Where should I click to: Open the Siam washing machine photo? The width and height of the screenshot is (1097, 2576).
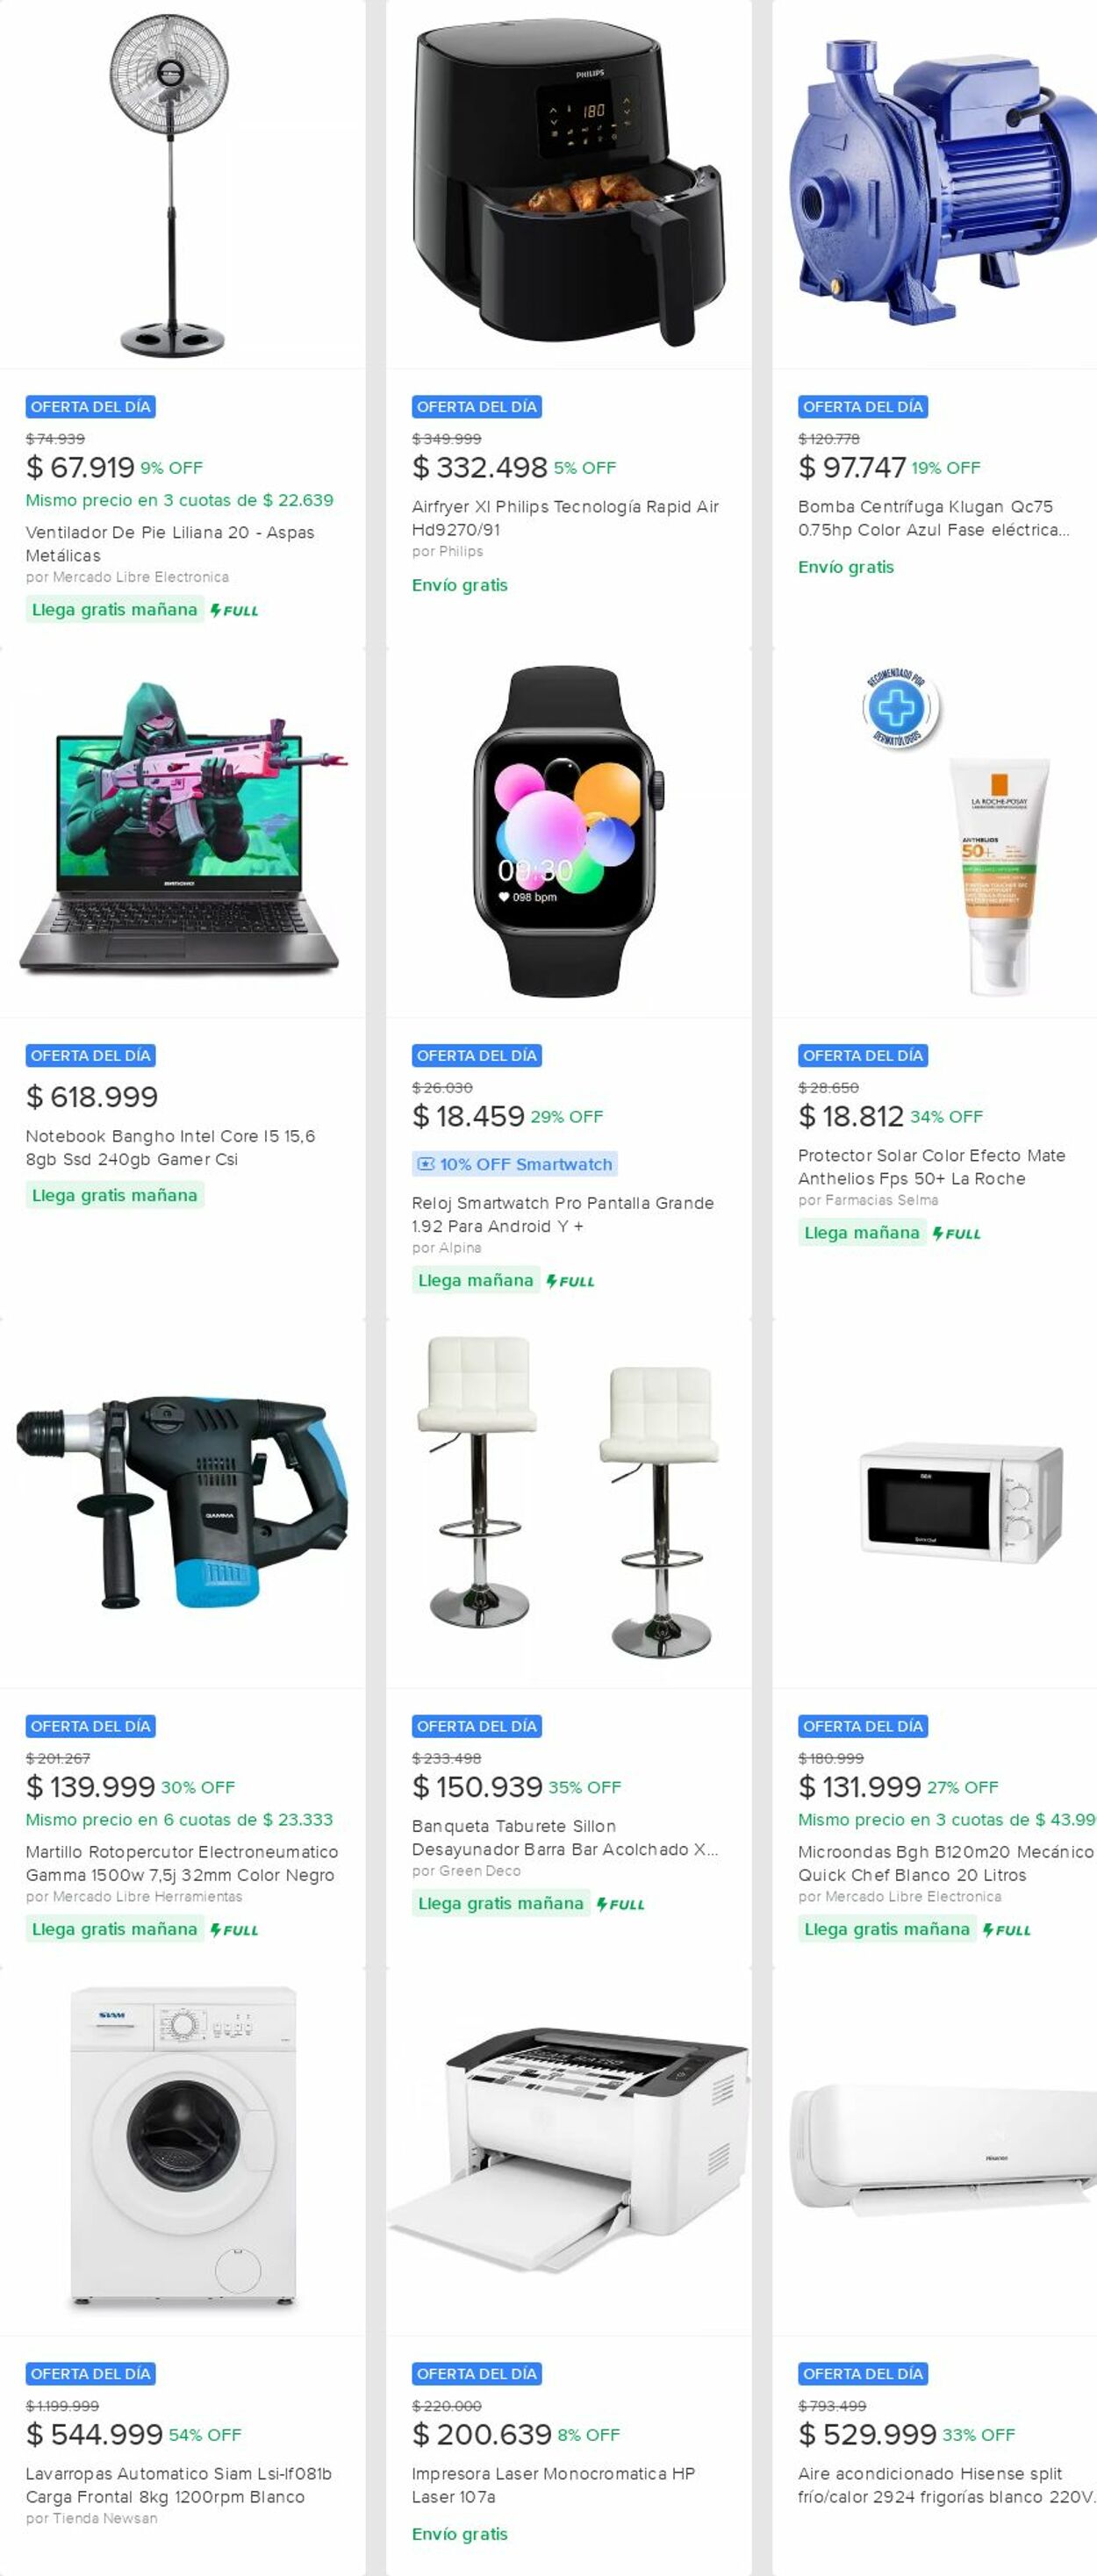click(183, 2148)
